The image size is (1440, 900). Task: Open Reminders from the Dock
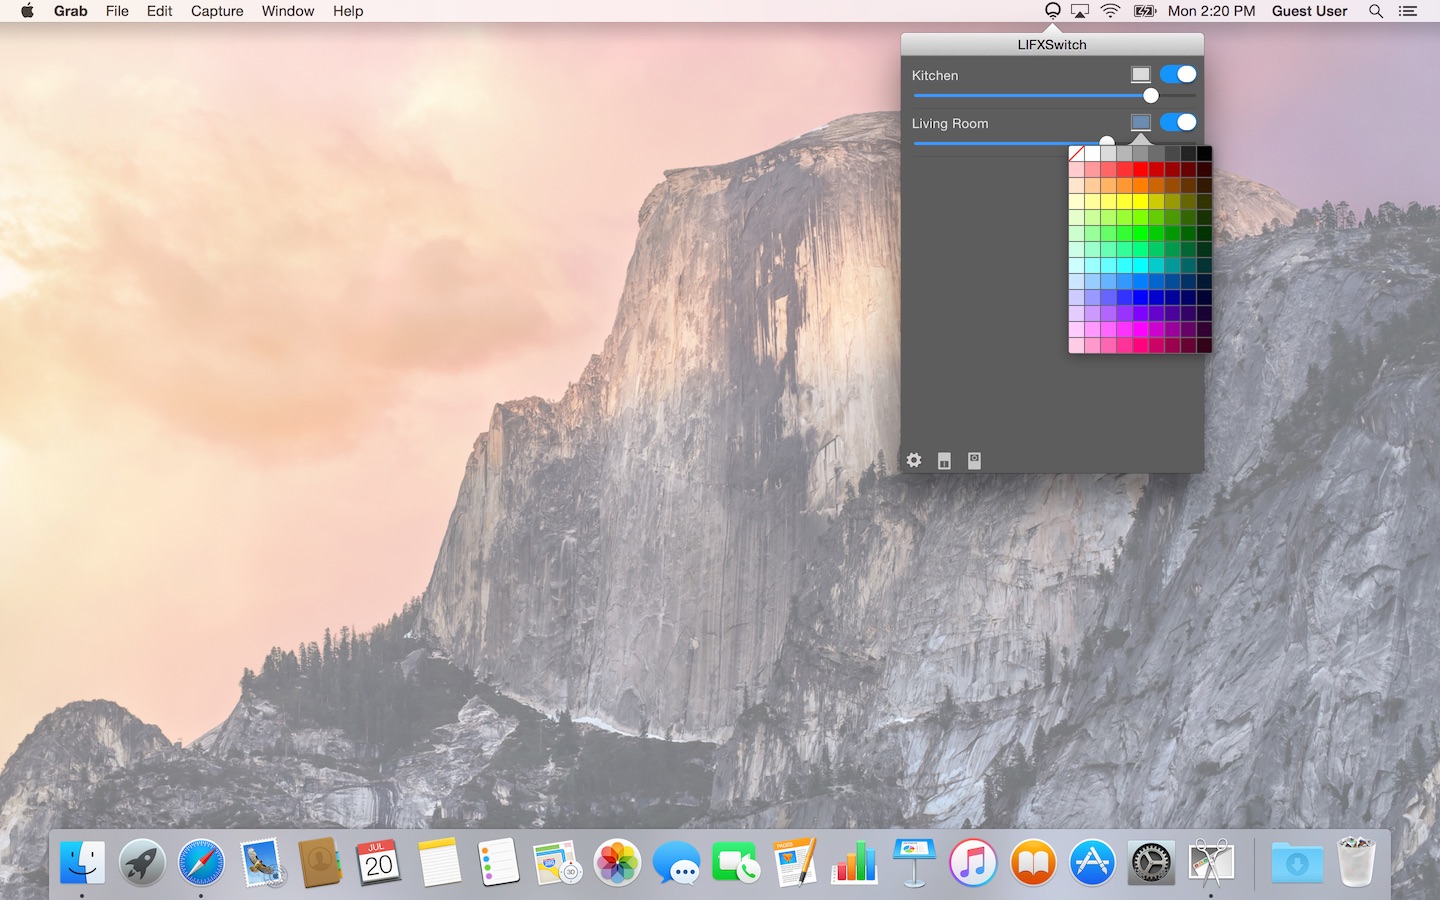pos(498,862)
